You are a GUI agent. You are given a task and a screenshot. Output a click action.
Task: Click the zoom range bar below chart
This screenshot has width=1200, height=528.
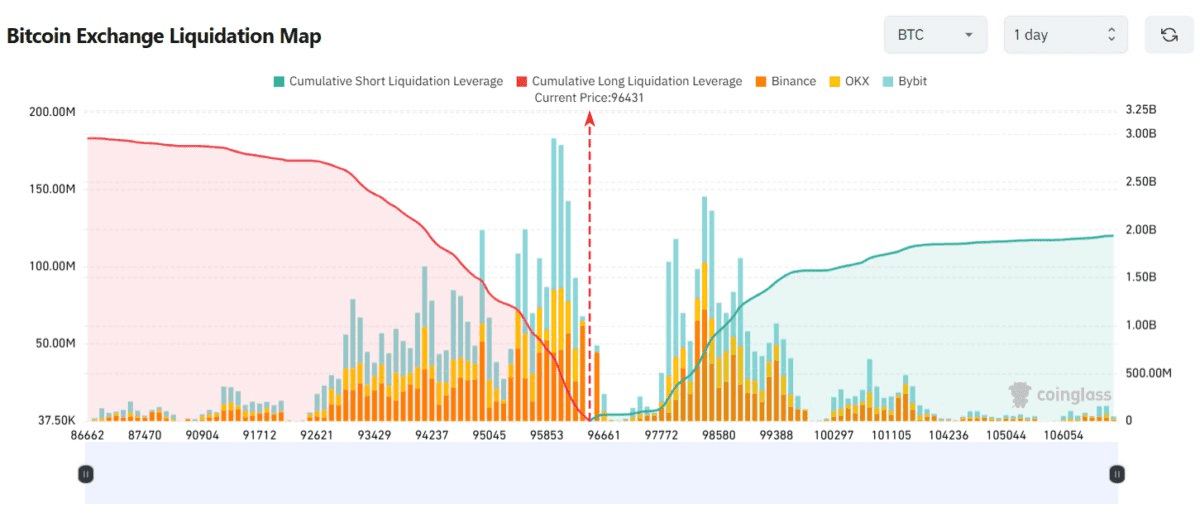[600, 474]
